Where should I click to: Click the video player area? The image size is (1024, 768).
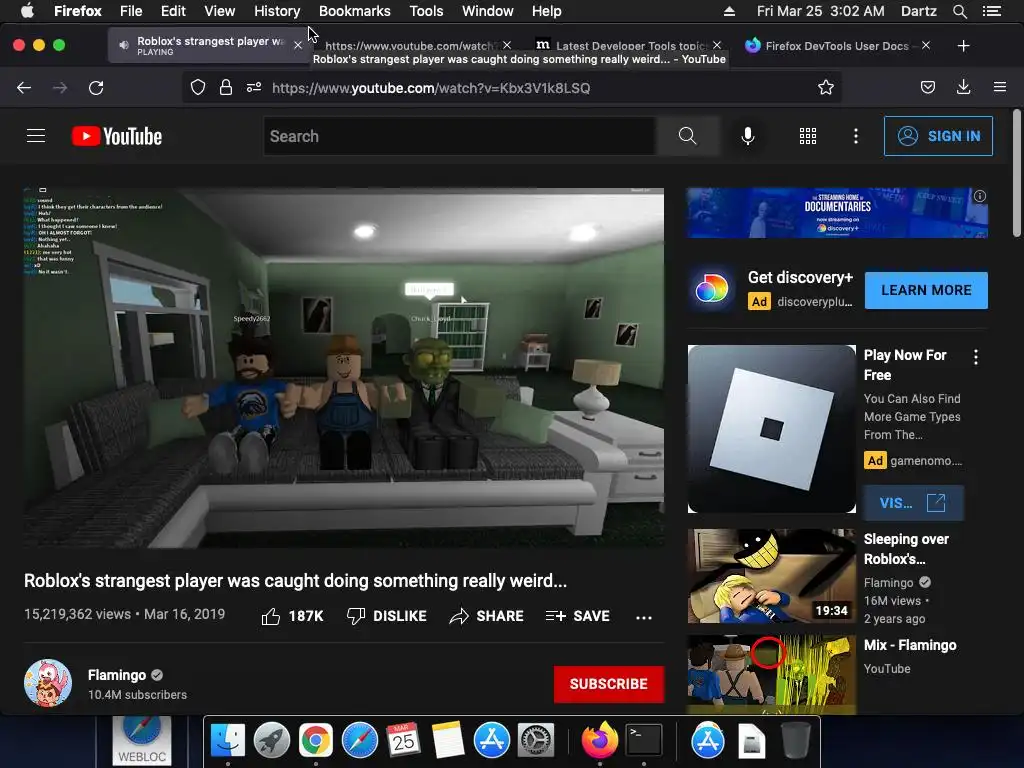[344, 368]
